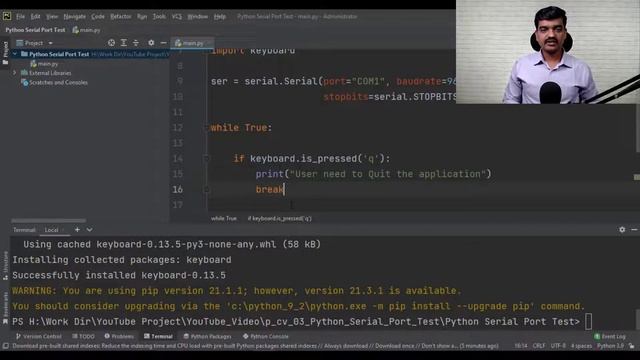Toggle the Terminal tool window button
The height and width of the screenshot is (360, 640).
pos(158,336)
